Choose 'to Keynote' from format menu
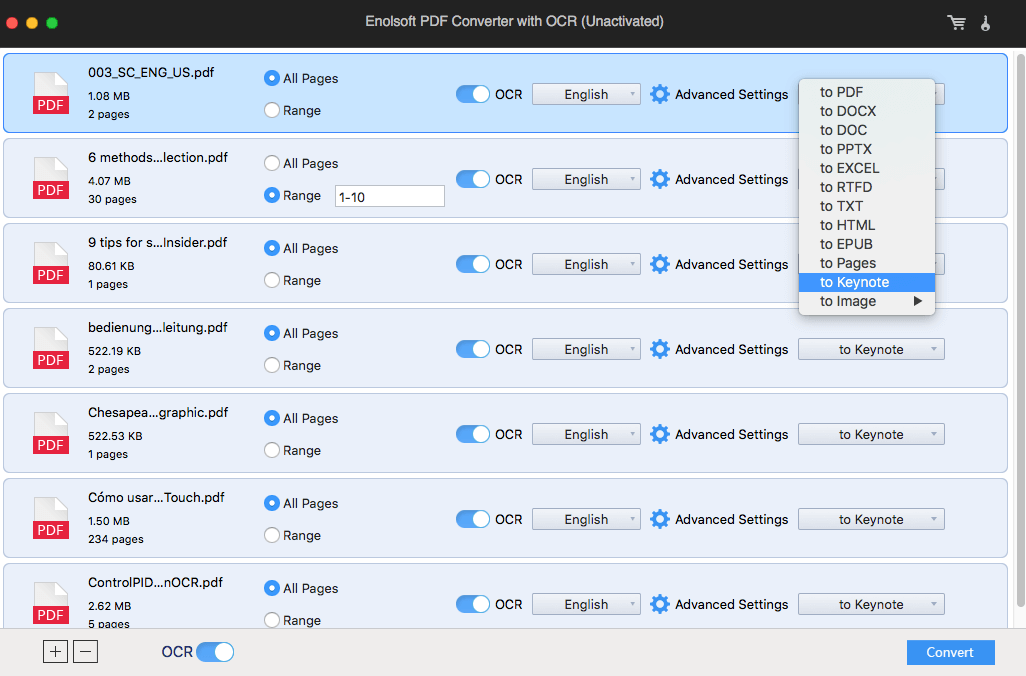Screen dimensions: 1026x676 click(x=866, y=282)
